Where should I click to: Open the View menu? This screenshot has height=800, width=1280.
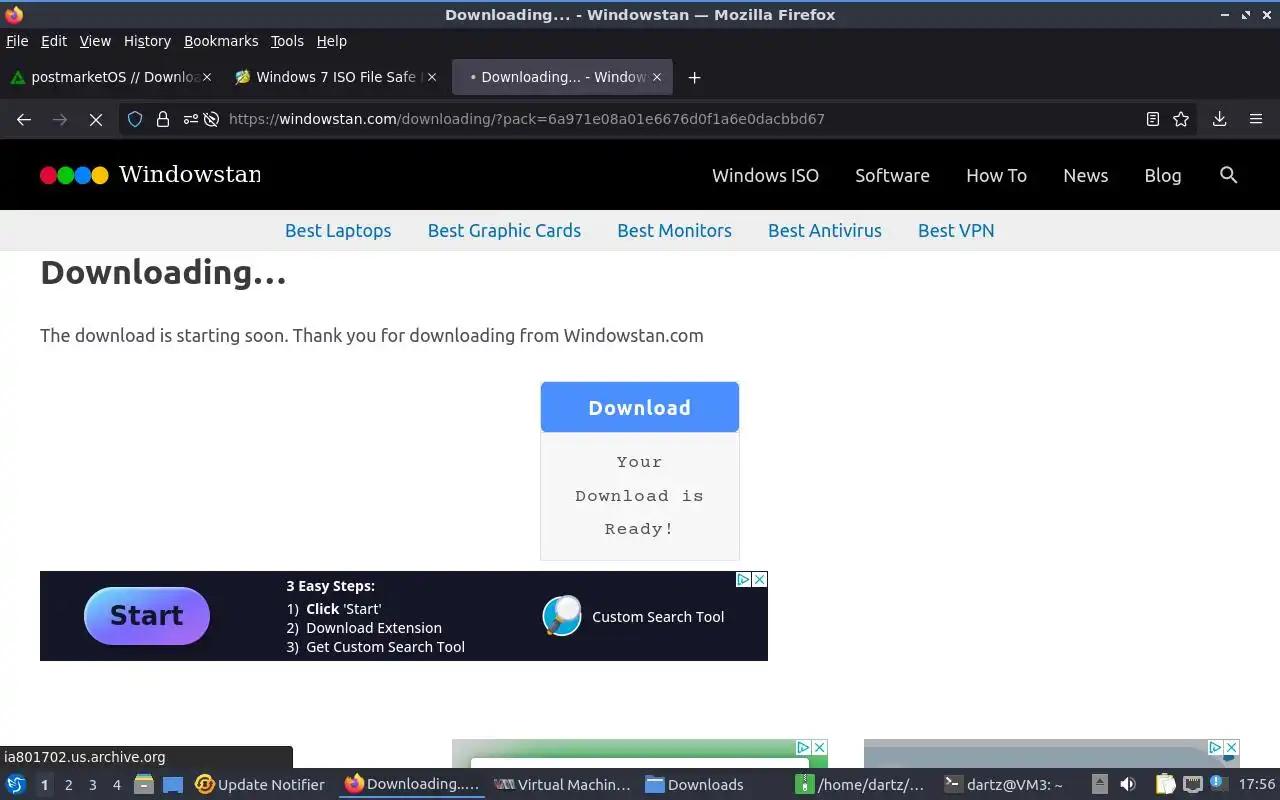tap(95, 41)
